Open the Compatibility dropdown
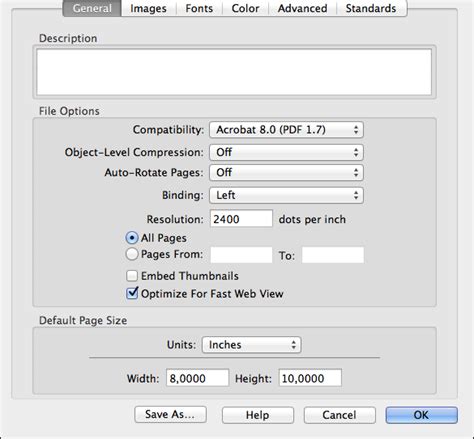474x439 pixels. [286, 130]
